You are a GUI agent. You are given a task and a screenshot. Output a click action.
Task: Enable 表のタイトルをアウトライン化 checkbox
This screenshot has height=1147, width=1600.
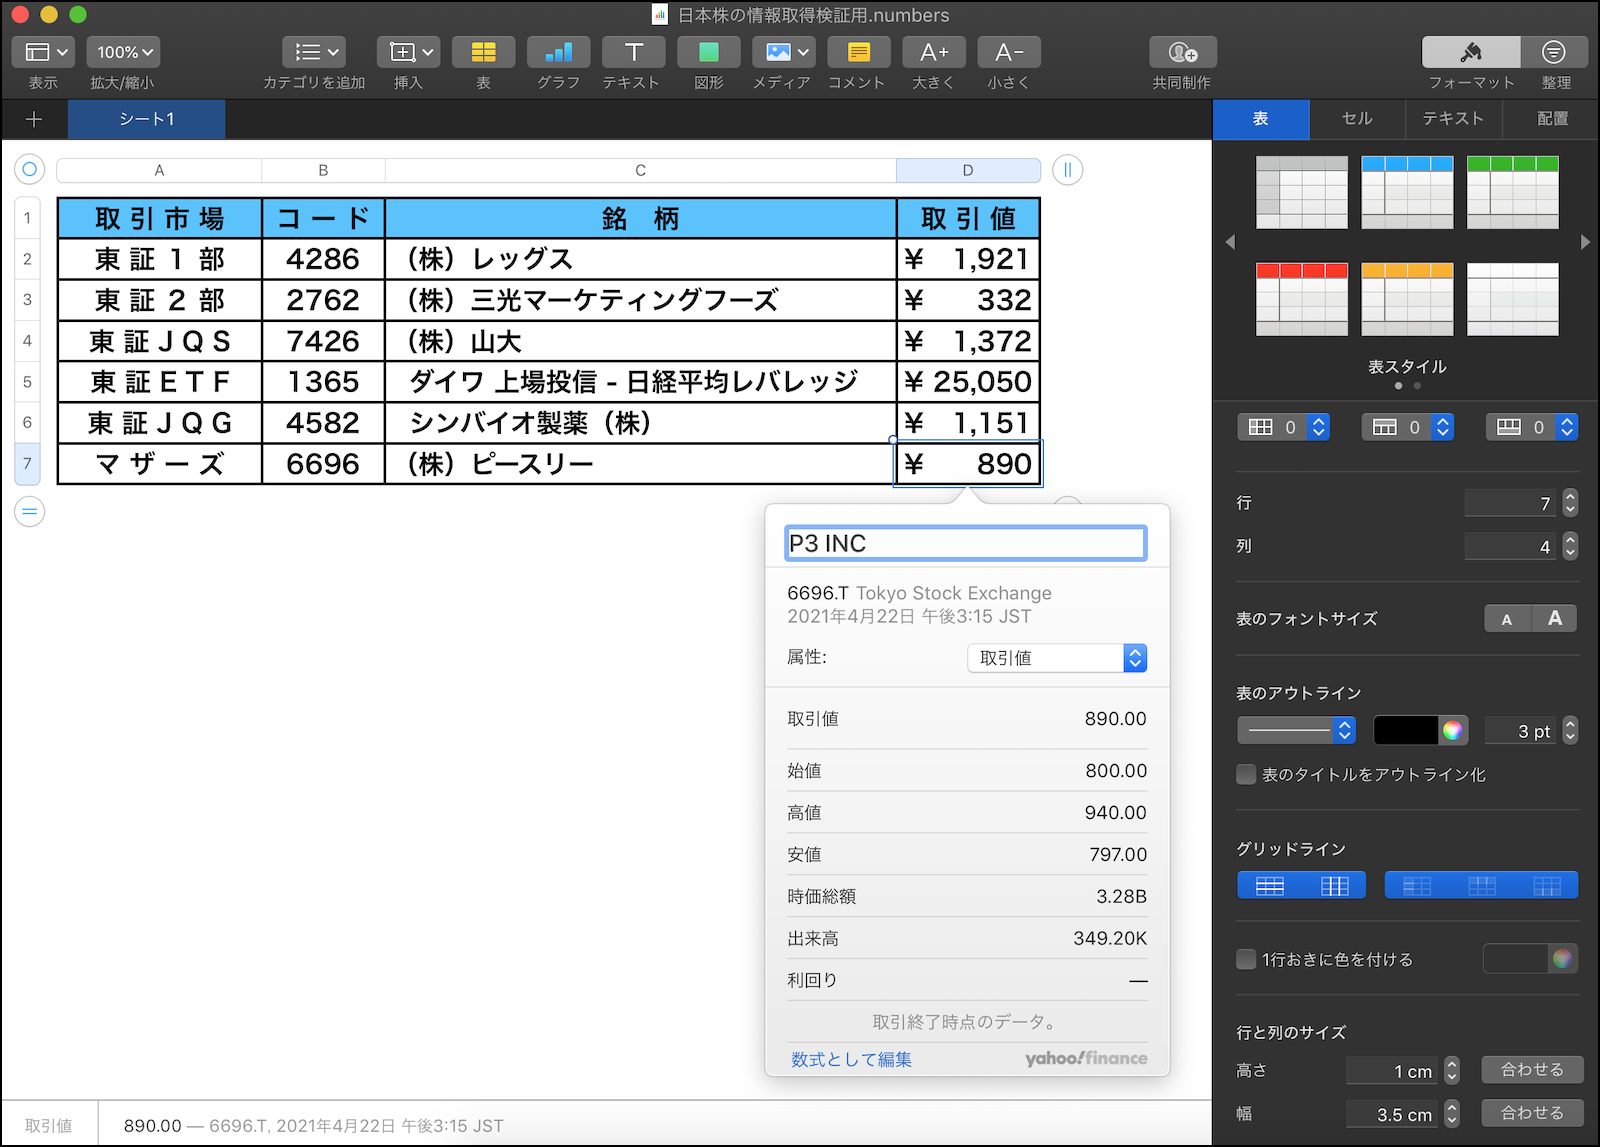[x=1246, y=774]
